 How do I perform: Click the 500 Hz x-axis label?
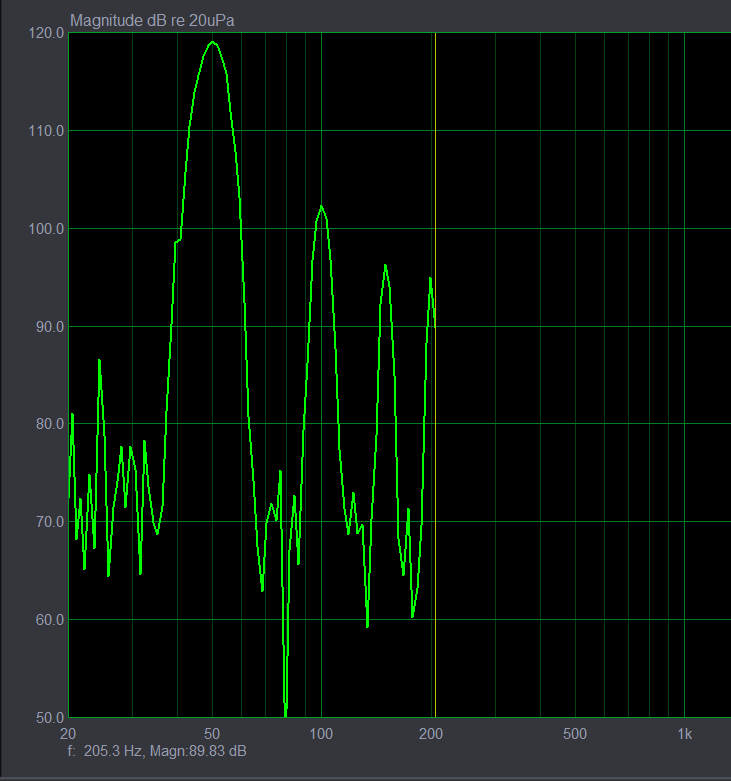(x=575, y=734)
